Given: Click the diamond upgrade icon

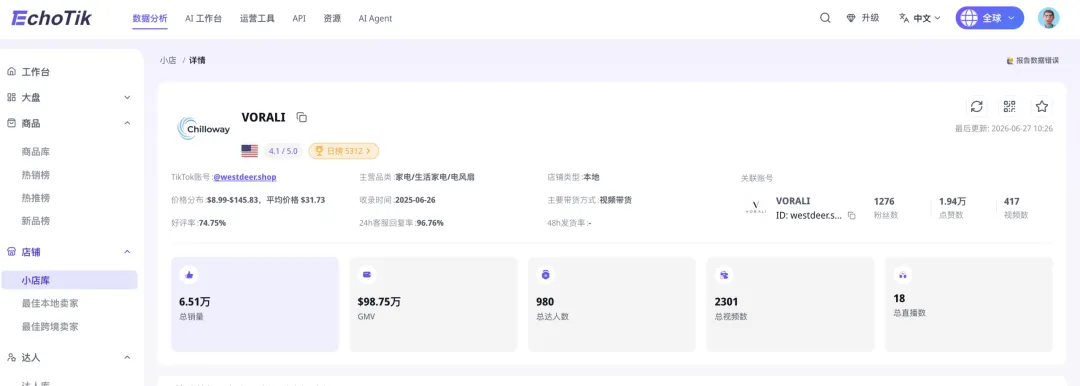Looking at the screenshot, I should tap(851, 19).
